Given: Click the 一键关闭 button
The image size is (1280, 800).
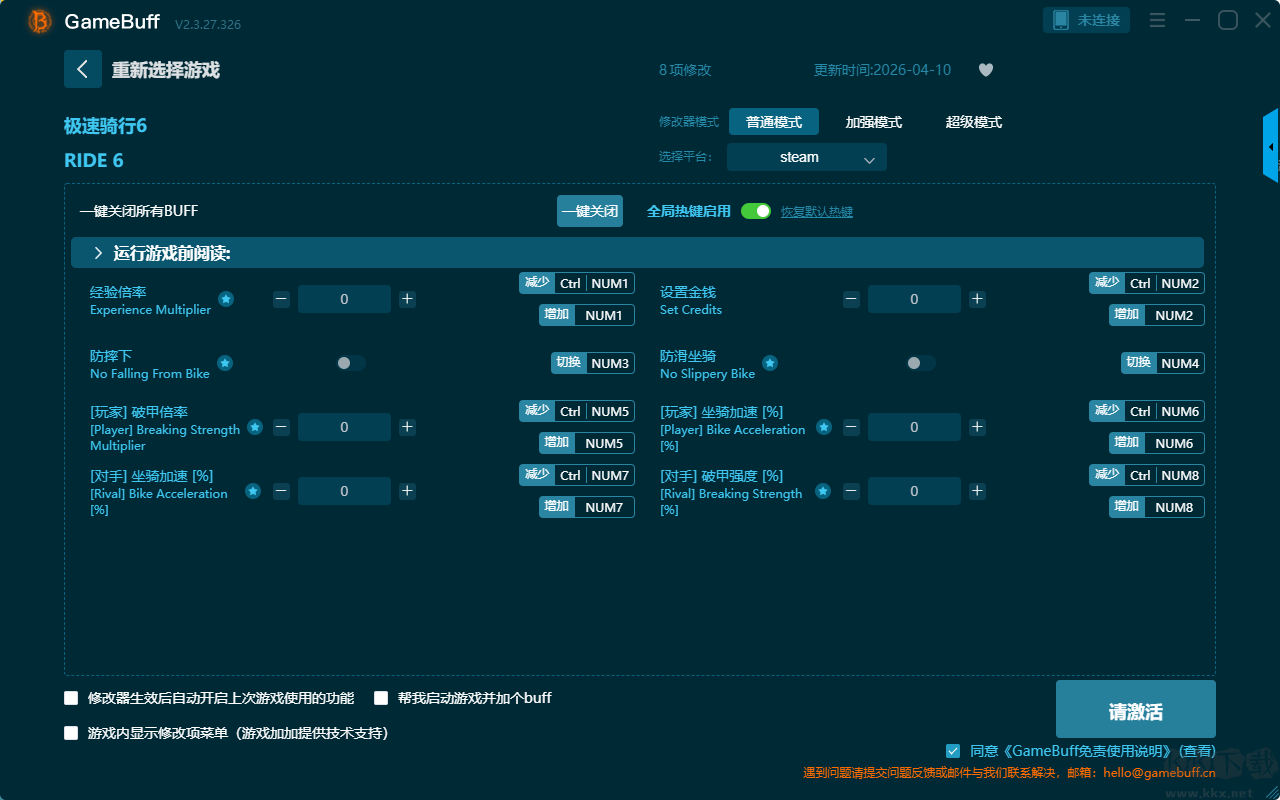Looking at the screenshot, I should (x=590, y=211).
